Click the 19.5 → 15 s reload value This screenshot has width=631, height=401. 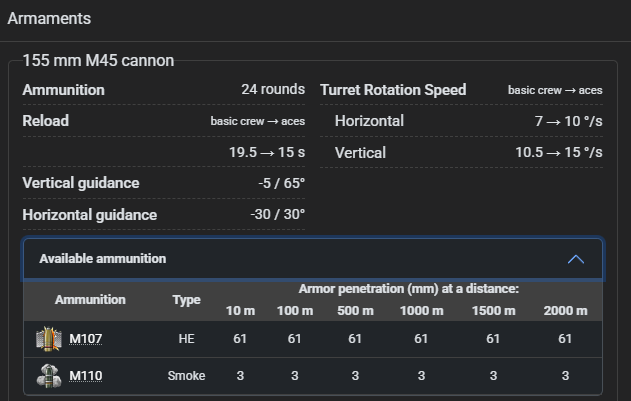pos(267,152)
